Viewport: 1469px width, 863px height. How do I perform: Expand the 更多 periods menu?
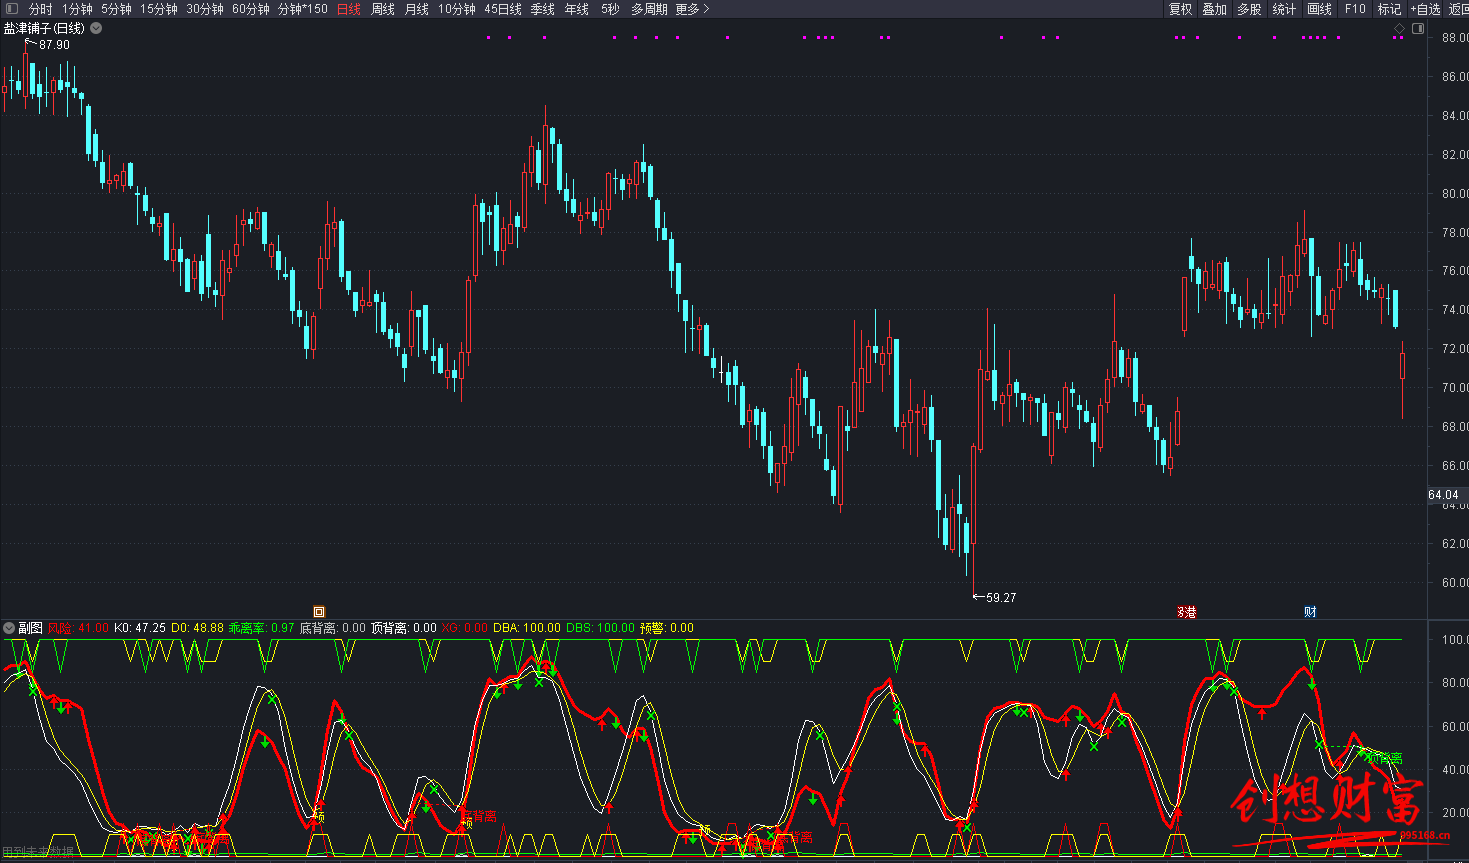point(693,9)
